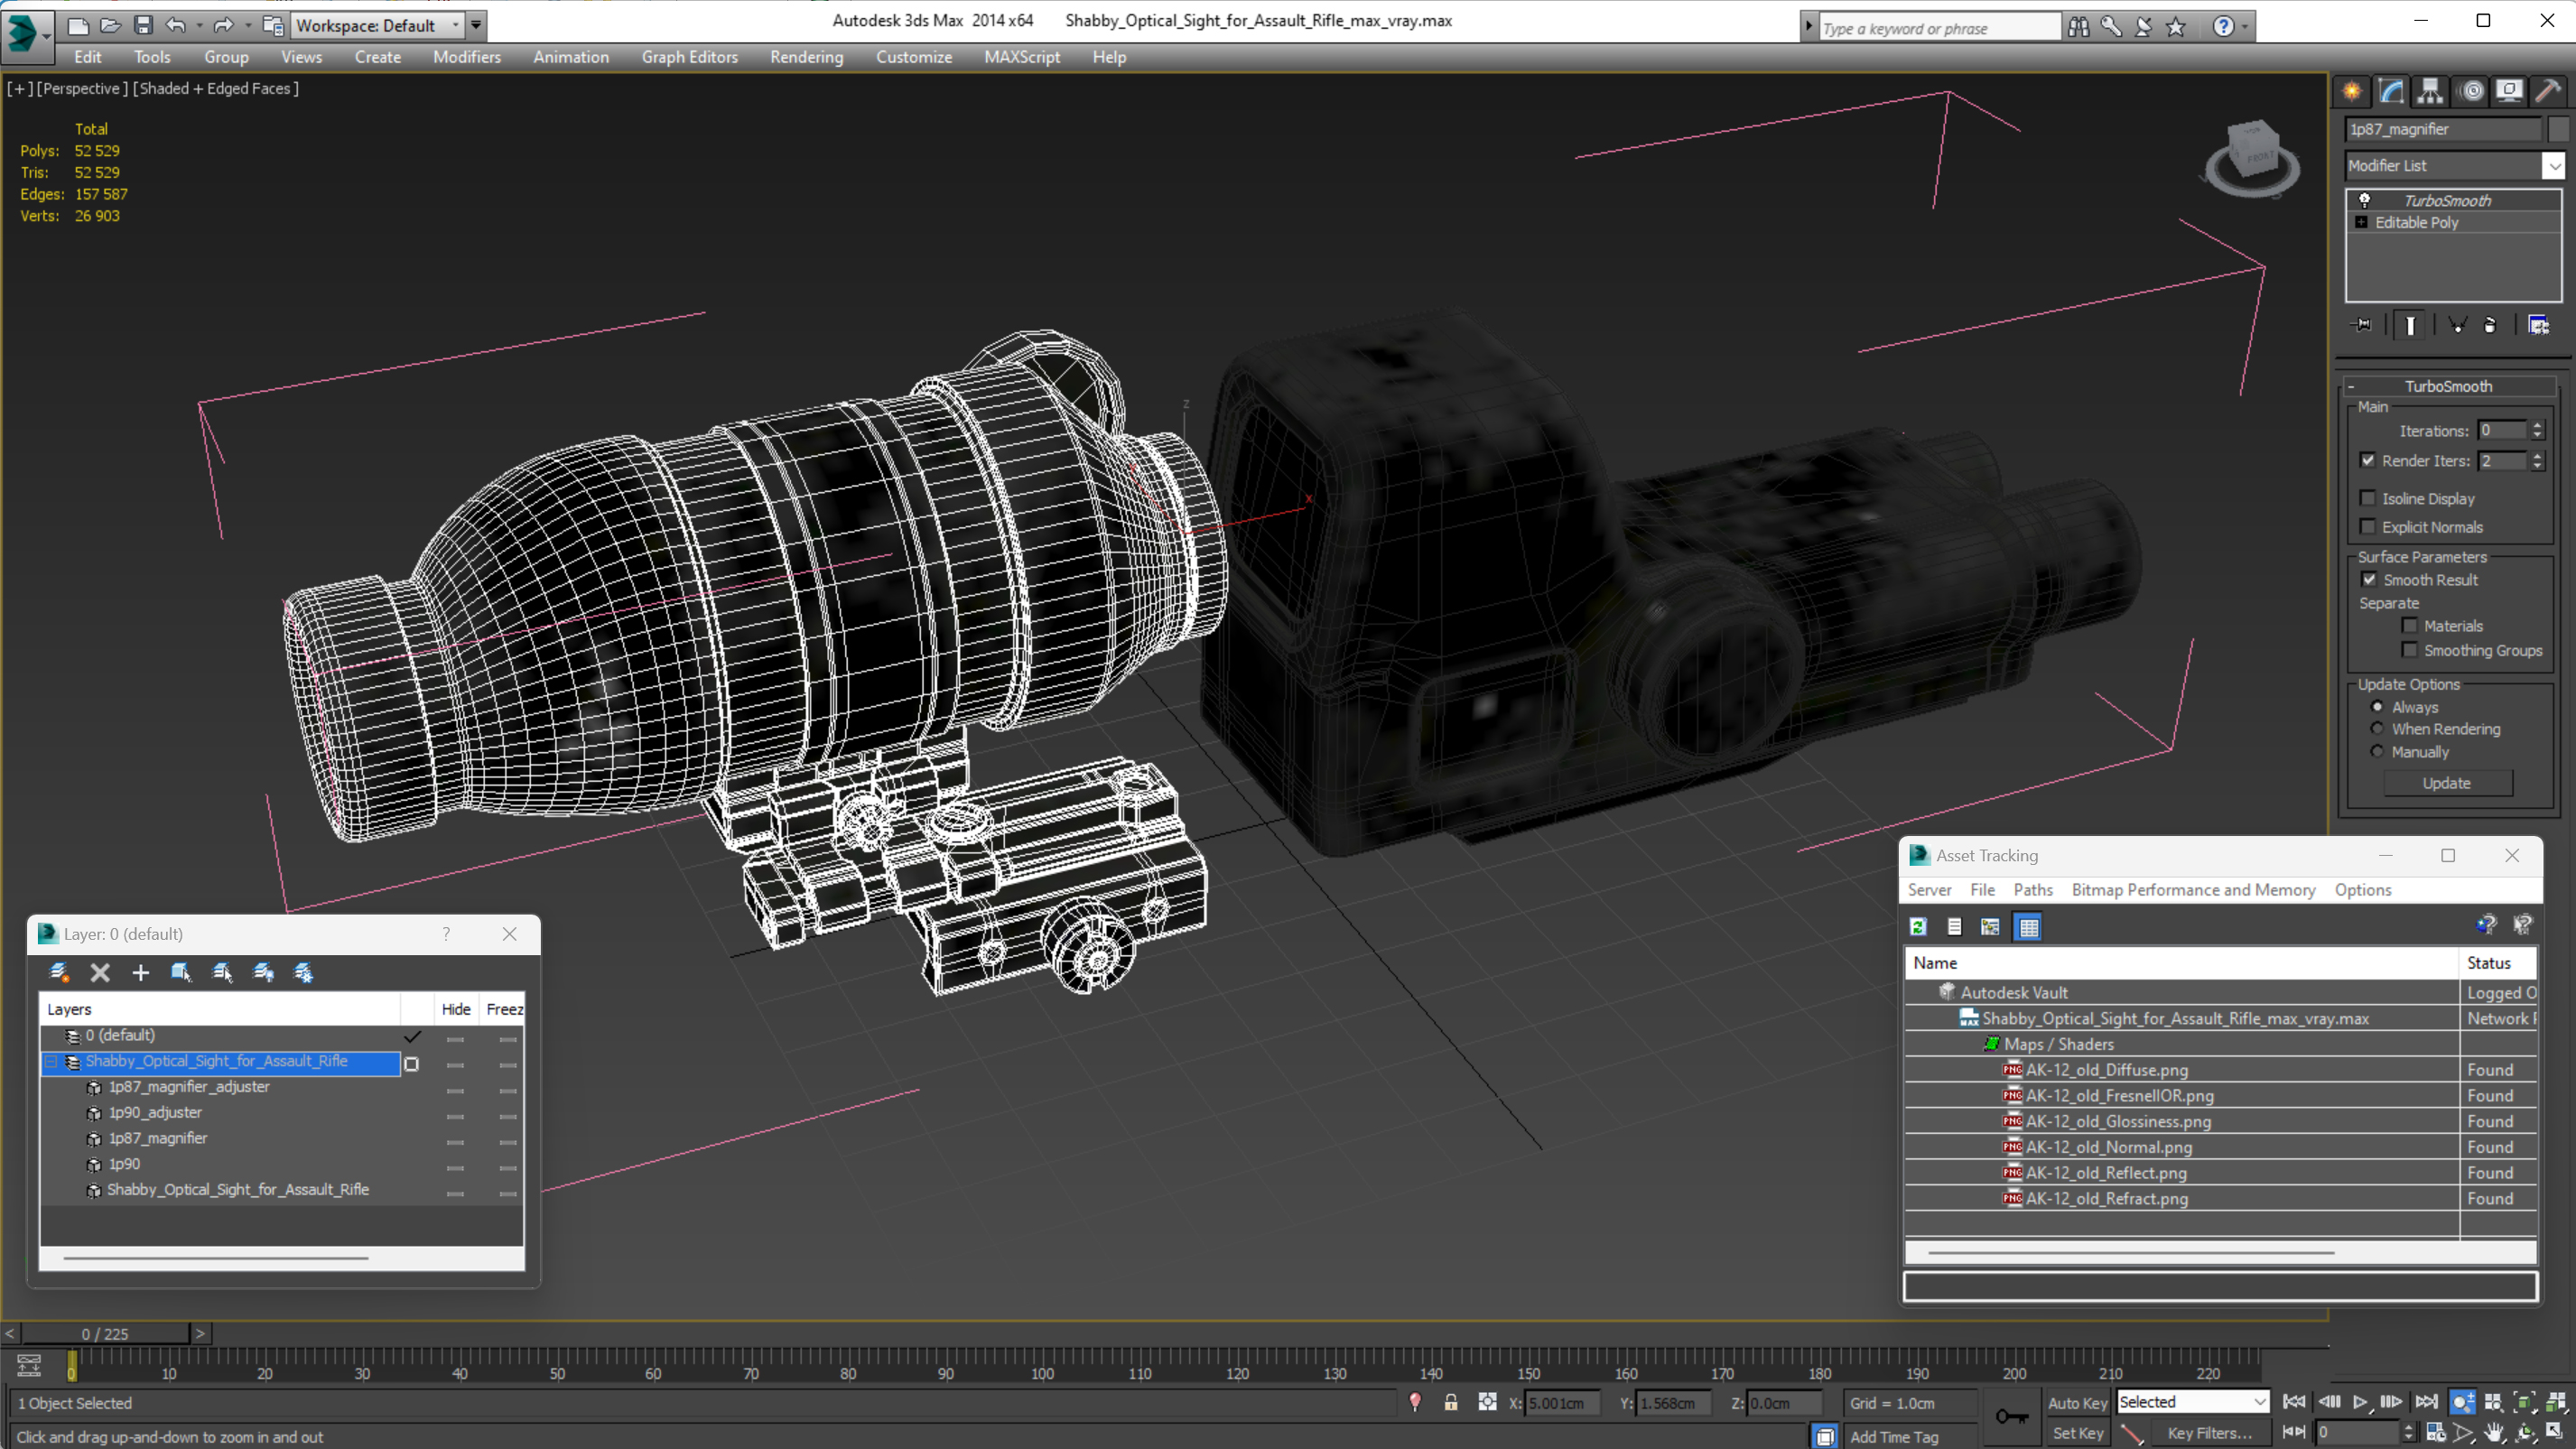Open the Bitmap Performance and Memory menu
Image resolution: width=2576 pixels, height=1449 pixels.
[x=2192, y=890]
